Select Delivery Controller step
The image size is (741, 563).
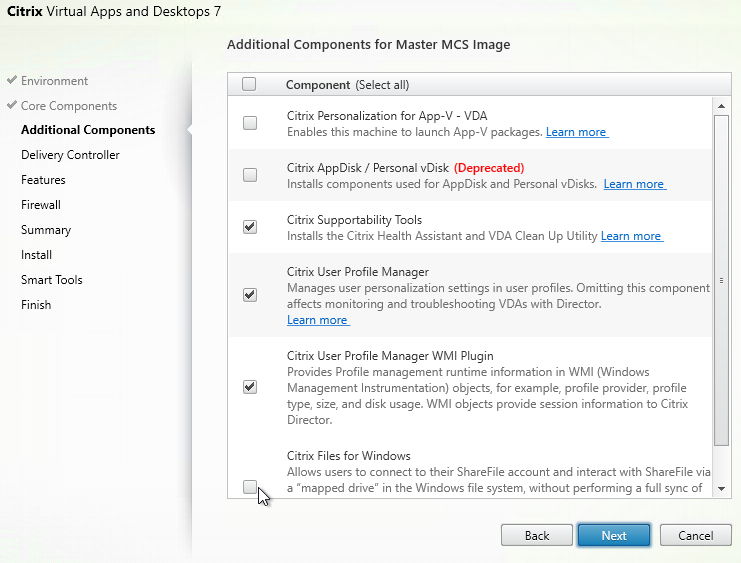[x=70, y=155]
